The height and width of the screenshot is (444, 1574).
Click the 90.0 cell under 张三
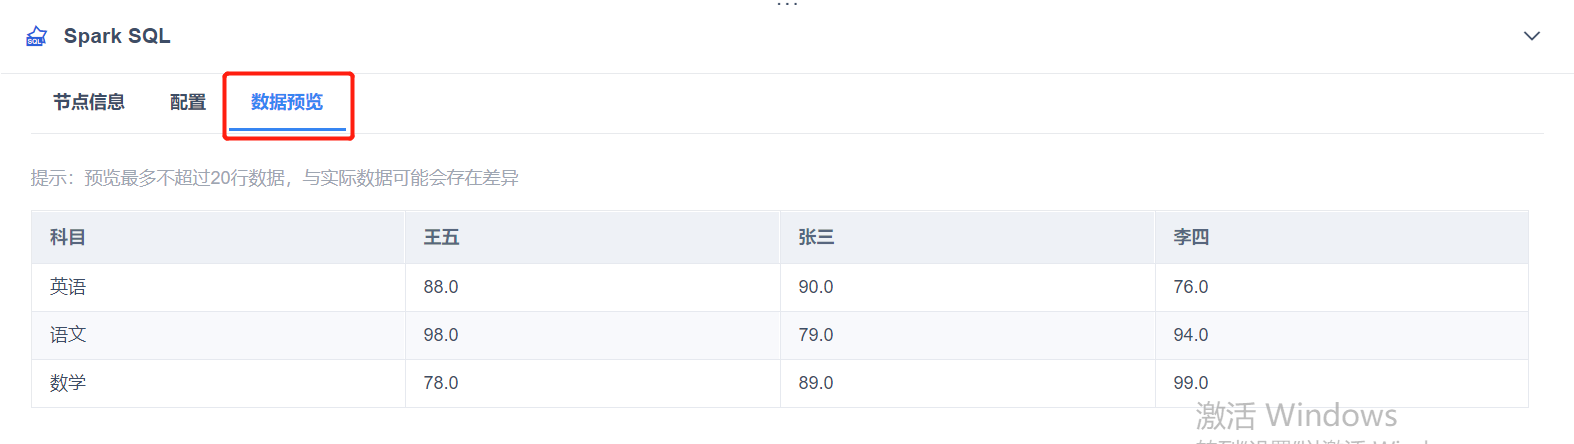click(816, 287)
